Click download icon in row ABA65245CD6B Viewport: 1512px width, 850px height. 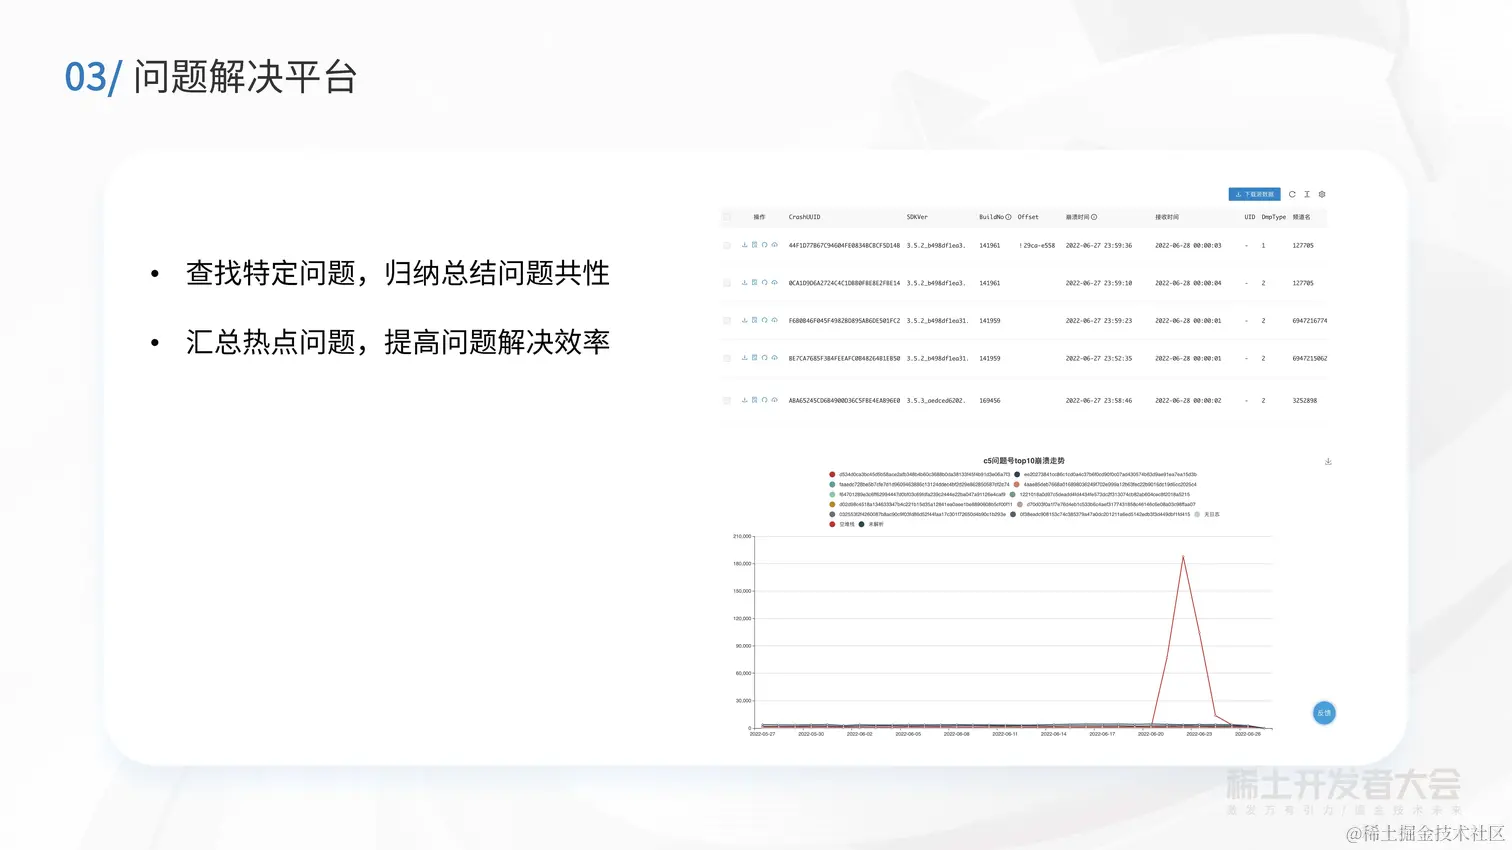(745, 400)
